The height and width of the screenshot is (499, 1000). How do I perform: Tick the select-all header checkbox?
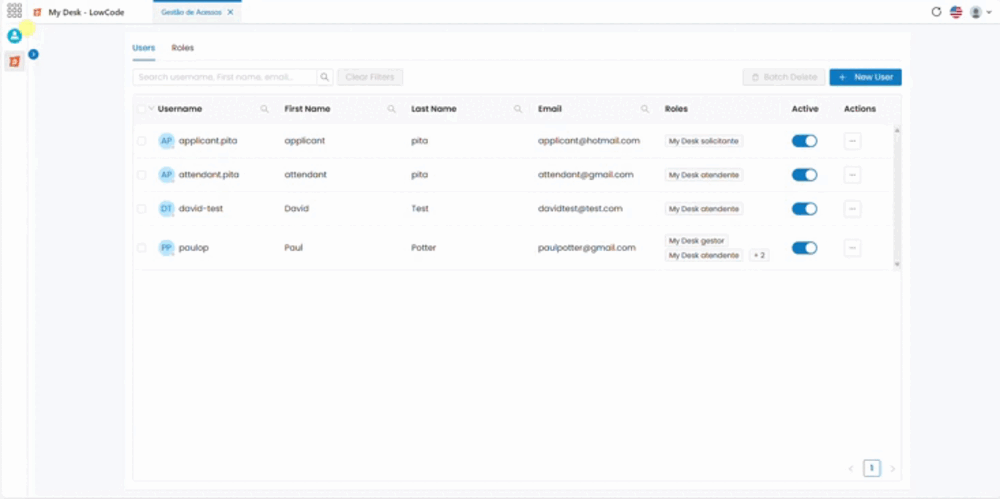click(x=141, y=109)
